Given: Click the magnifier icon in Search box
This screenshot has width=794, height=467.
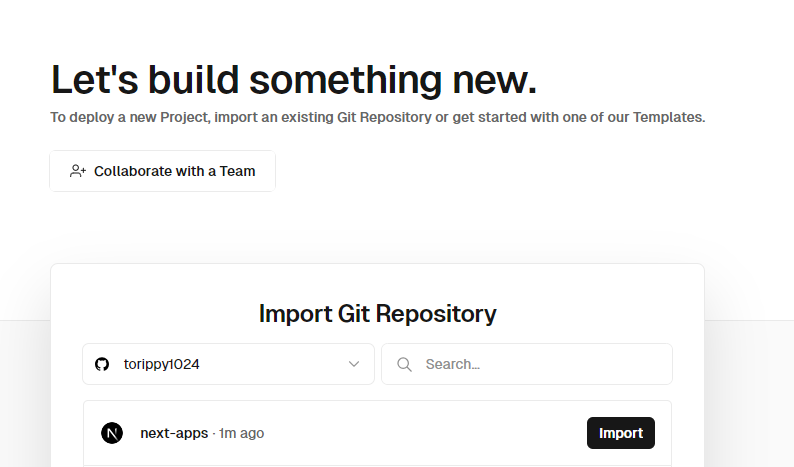Looking at the screenshot, I should [x=404, y=364].
